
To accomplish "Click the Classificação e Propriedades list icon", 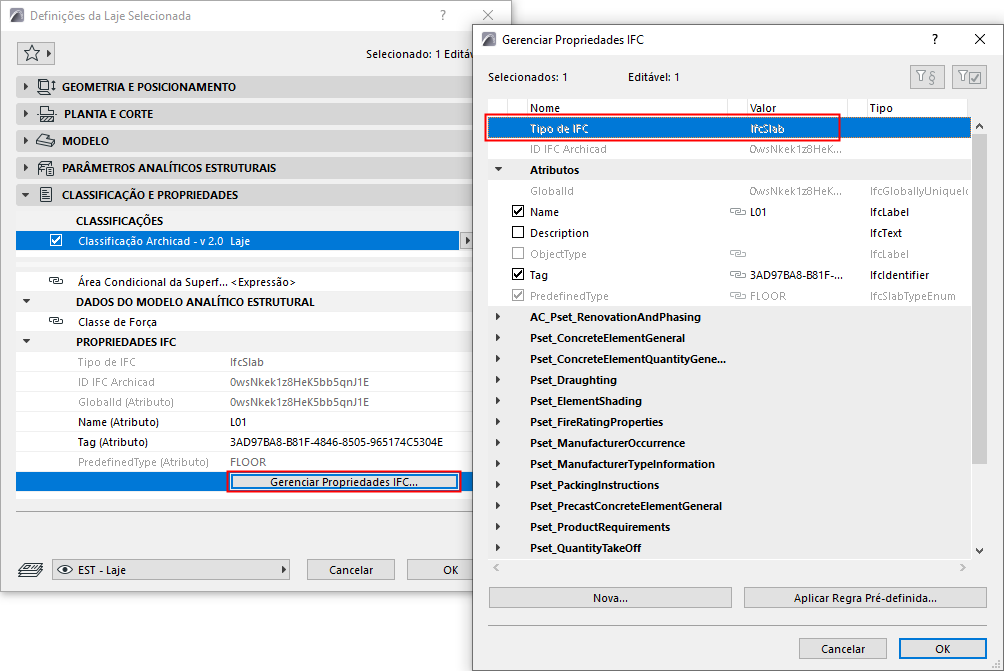I will coord(46,195).
